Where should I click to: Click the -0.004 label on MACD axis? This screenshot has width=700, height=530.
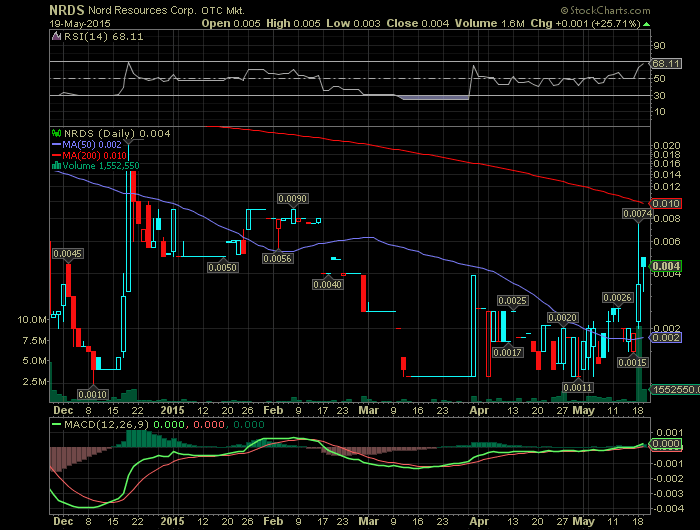tap(667, 509)
